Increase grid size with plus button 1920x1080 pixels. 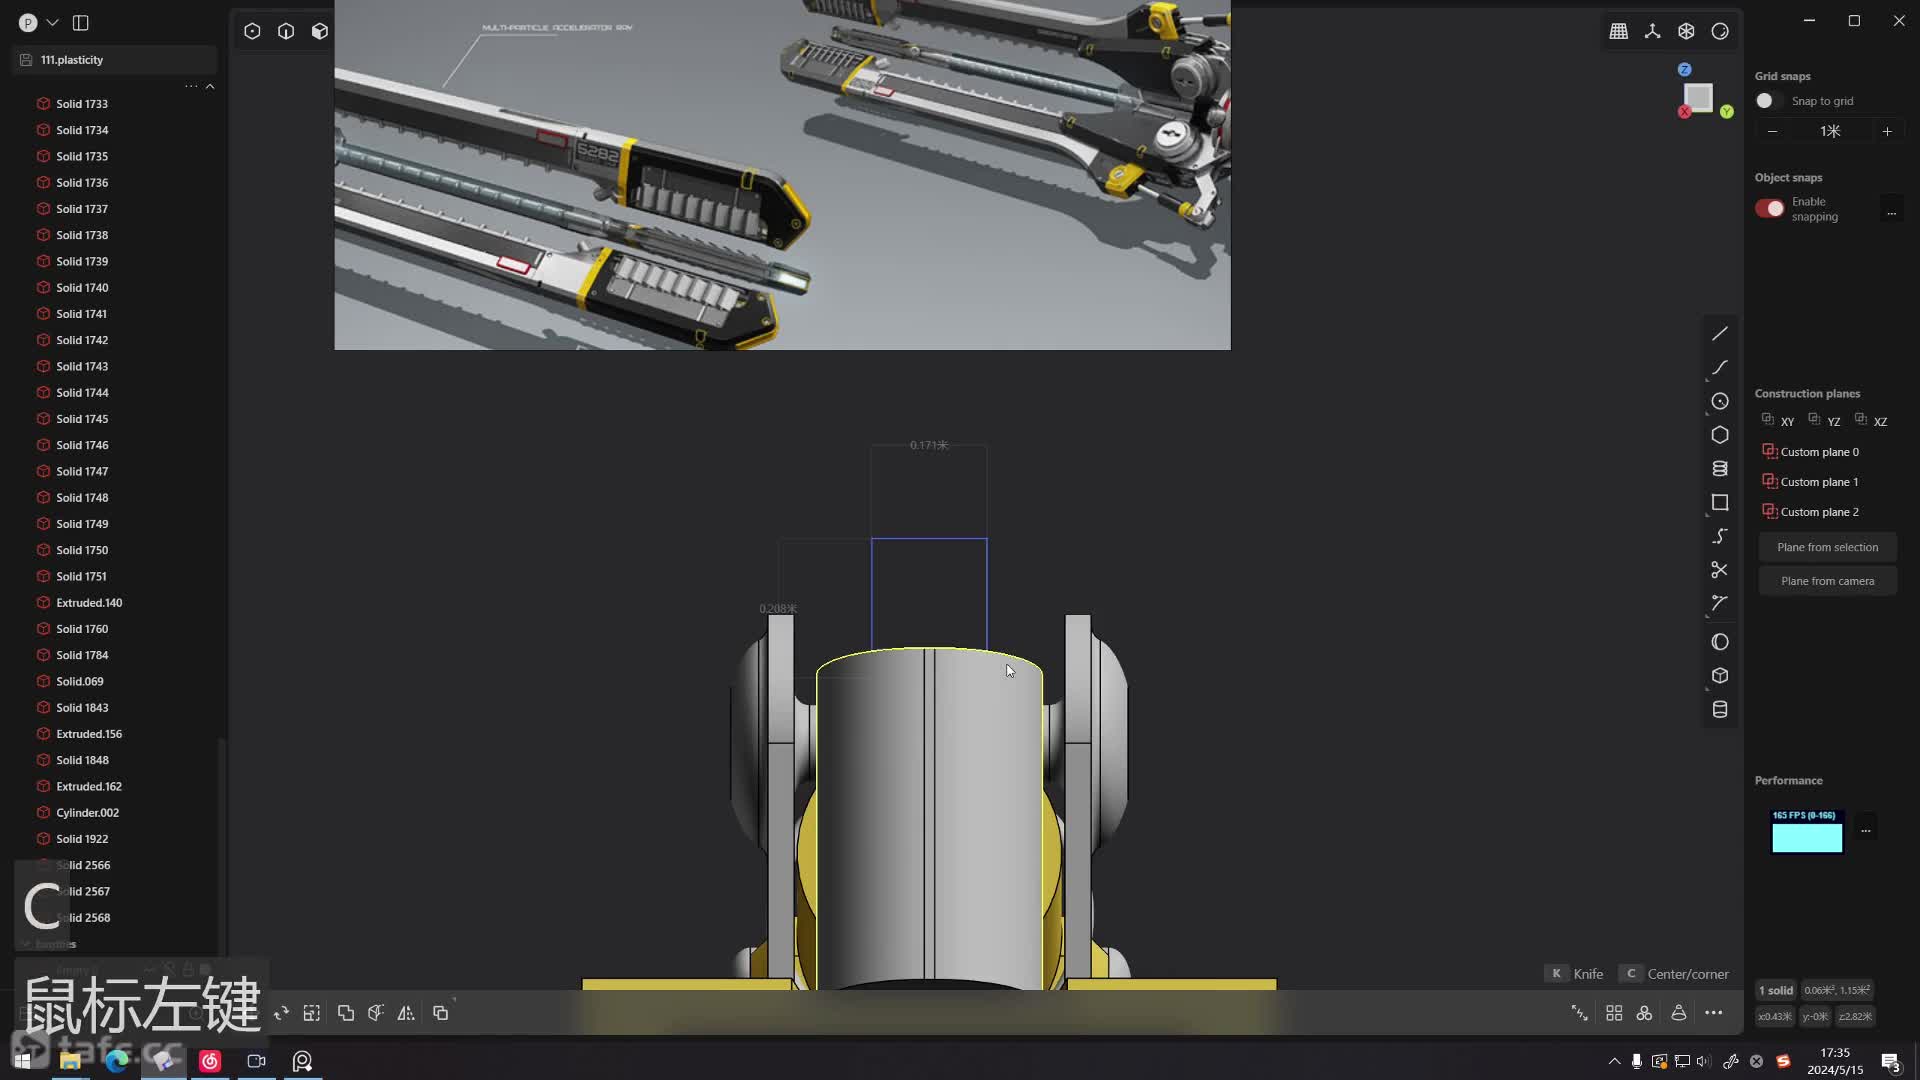pyautogui.click(x=1887, y=131)
